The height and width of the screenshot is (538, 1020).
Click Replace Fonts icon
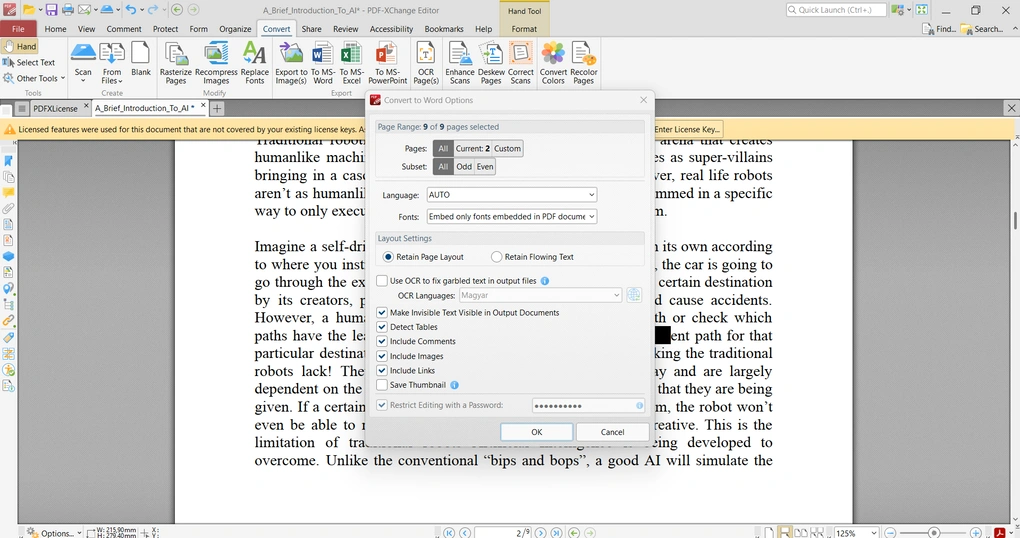point(254,62)
